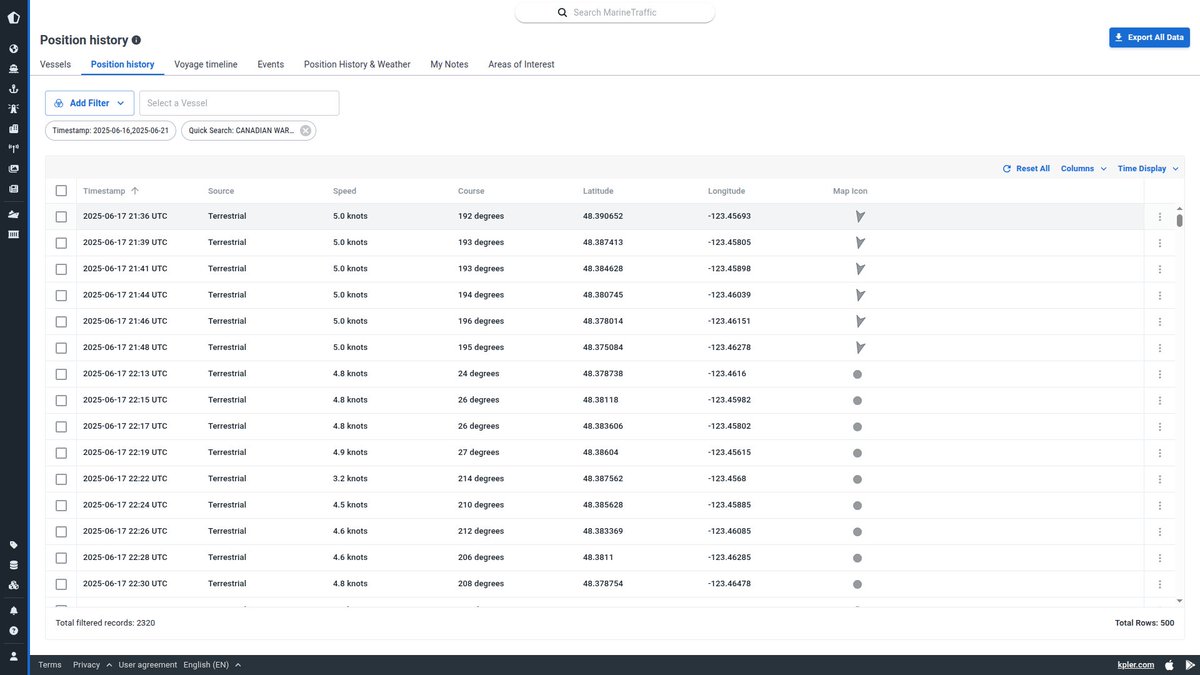Expand the English (EN) language selector

(212, 665)
